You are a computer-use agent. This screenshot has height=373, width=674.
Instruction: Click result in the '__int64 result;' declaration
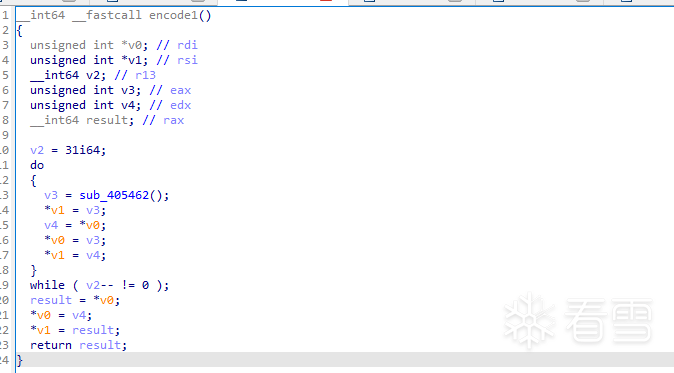pos(107,120)
